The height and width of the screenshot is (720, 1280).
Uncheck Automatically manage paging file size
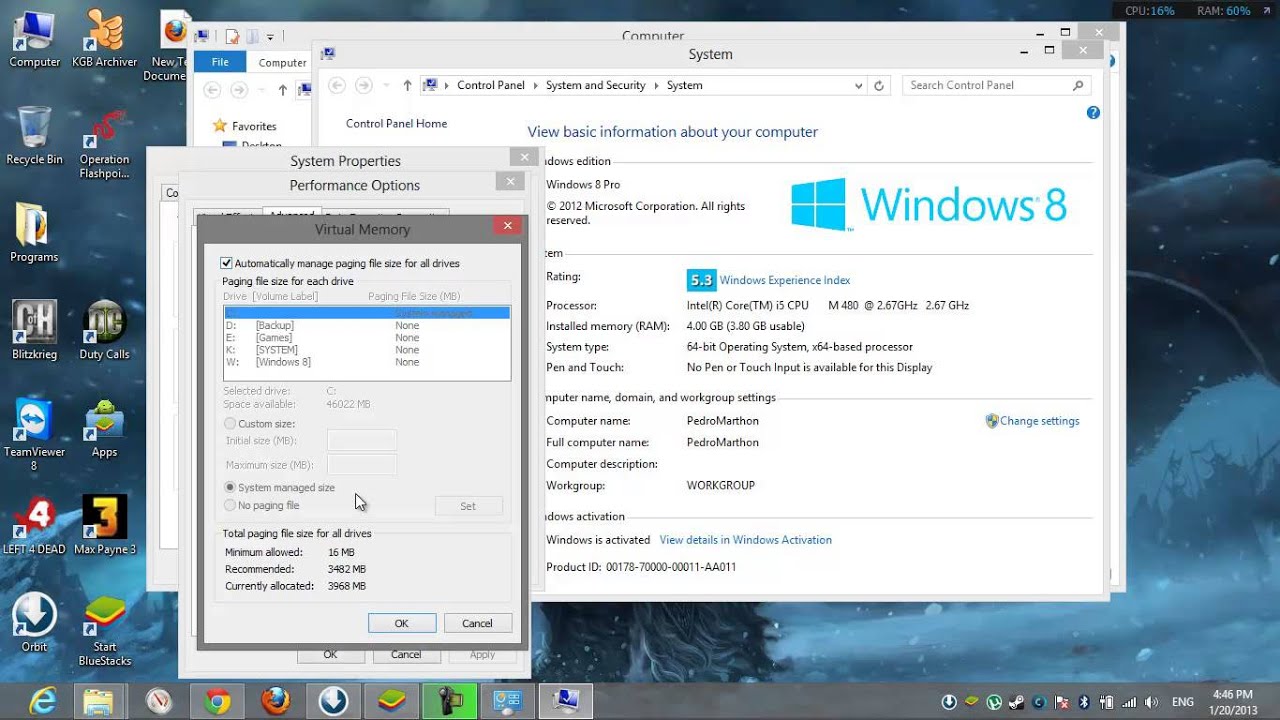[226, 264]
